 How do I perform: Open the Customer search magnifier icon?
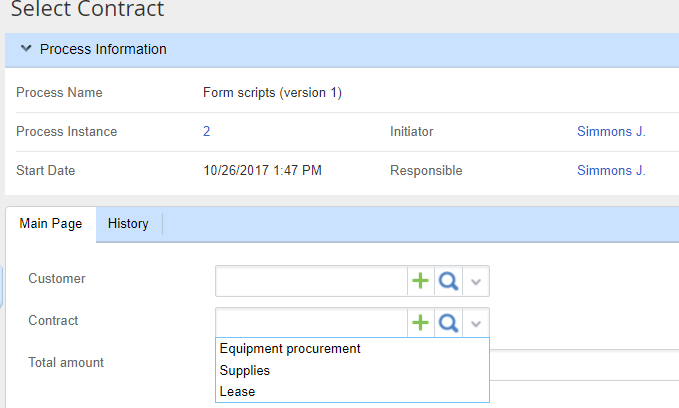(449, 282)
